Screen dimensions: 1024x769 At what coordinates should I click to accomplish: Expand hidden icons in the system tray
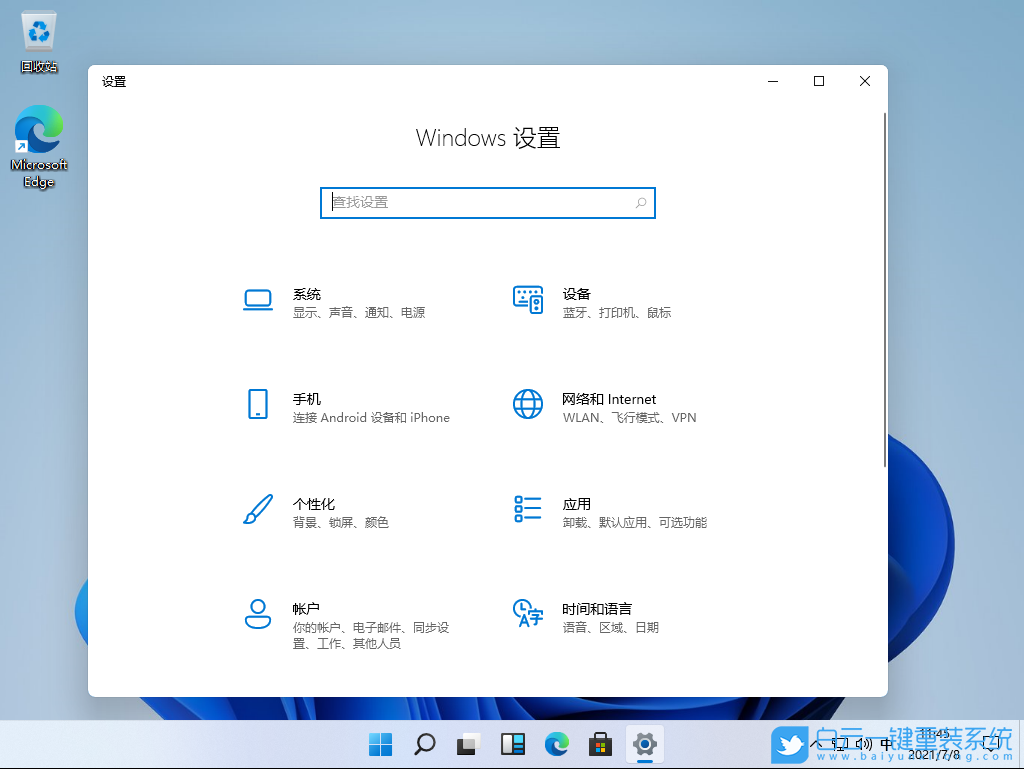point(815,745)
